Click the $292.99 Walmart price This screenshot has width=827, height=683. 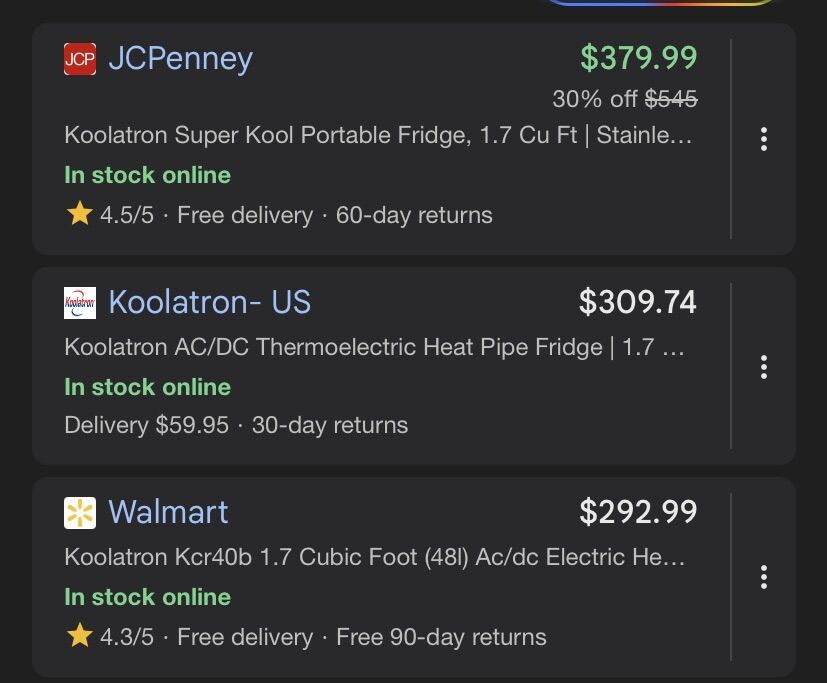coord(638,512)
